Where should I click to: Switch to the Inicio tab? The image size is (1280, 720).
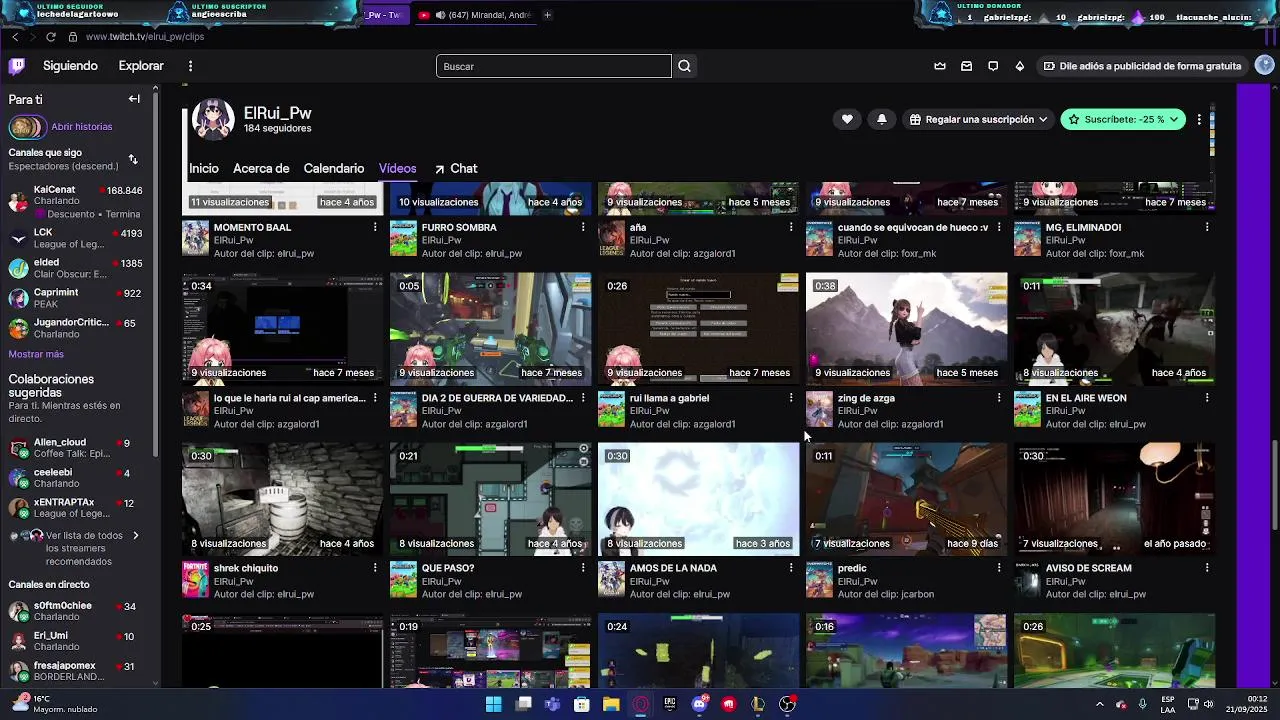[x=204, y=168]
